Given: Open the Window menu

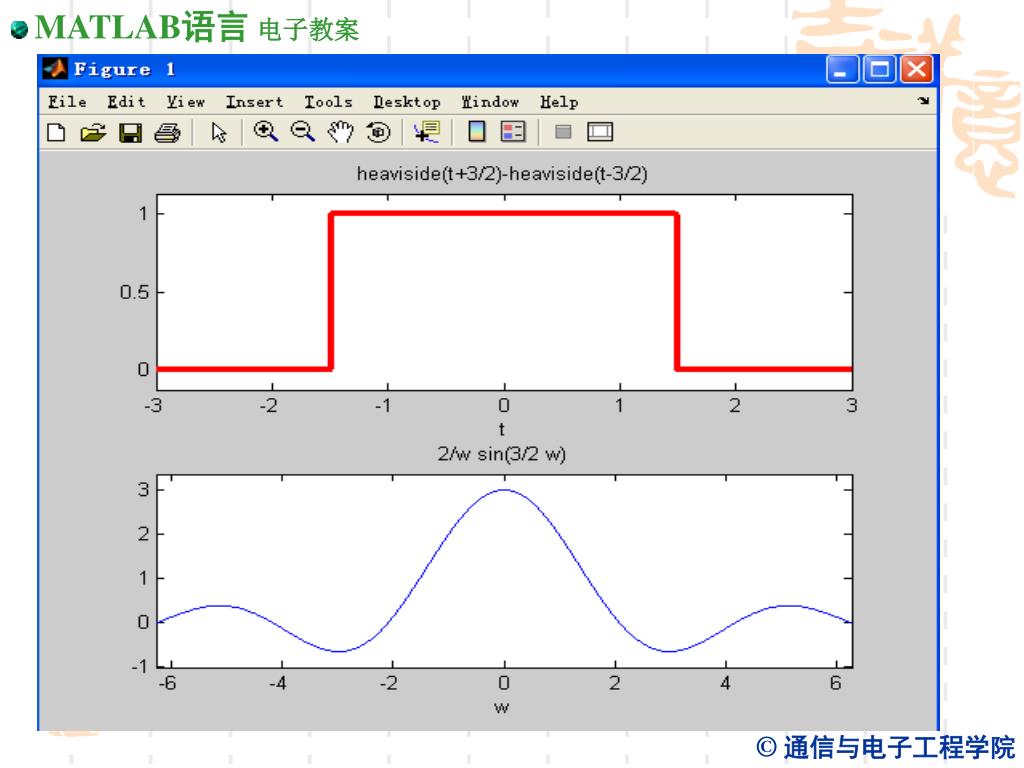Looking at the screenshot, I should click(x=490, y=102).
